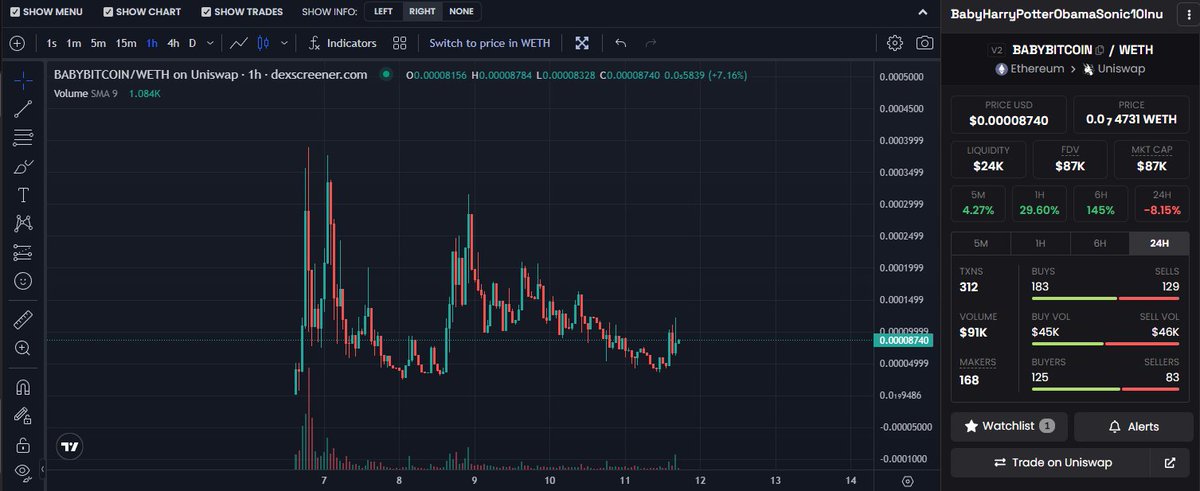Viewport: 1200px width, 491px height.
Task: Undo the last chart action
Action: click(x=621, y=43)
